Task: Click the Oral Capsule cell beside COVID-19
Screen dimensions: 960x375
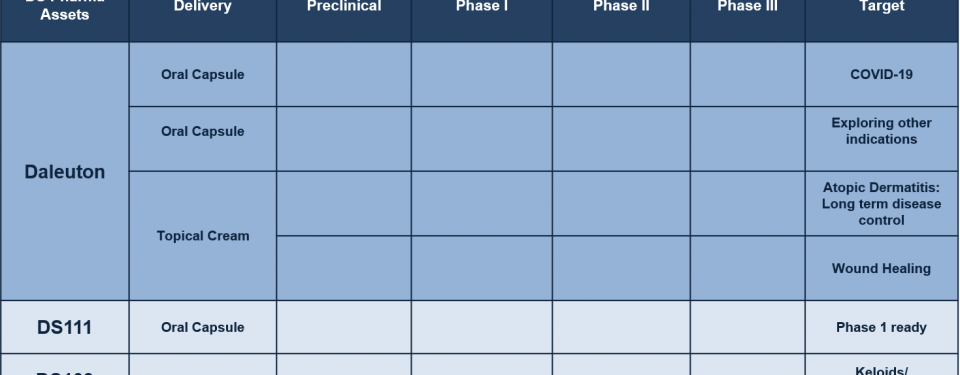Action: pyautogui.click(x=203, y=74)
